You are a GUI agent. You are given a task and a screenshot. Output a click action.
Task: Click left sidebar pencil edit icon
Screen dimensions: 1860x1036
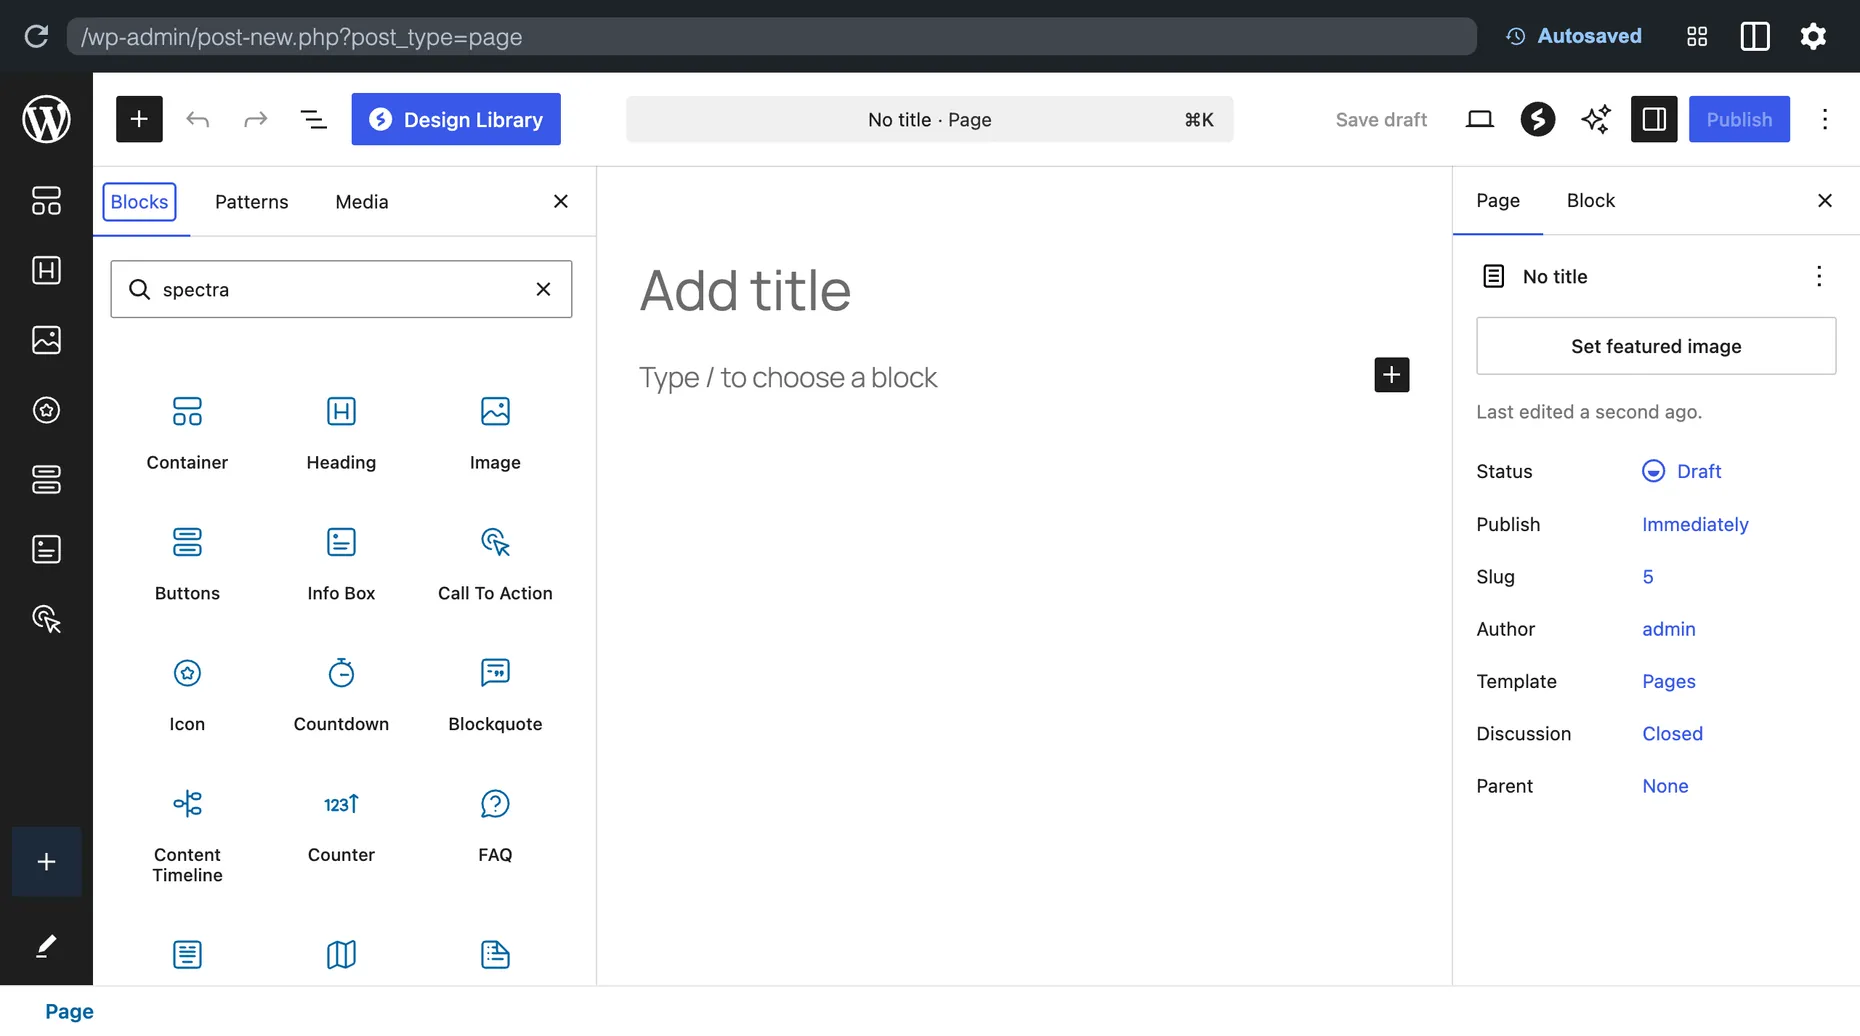(x=46, y=946)
